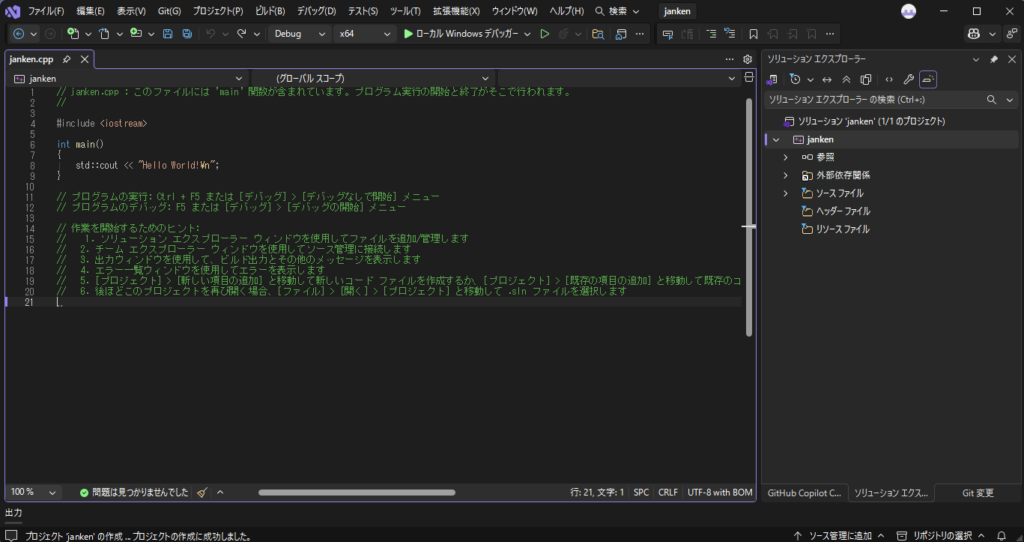Open the janken project scope dropdown
Image resolution: width=1024 pixels, height=542 pixels.
click(x=129, y=78)
